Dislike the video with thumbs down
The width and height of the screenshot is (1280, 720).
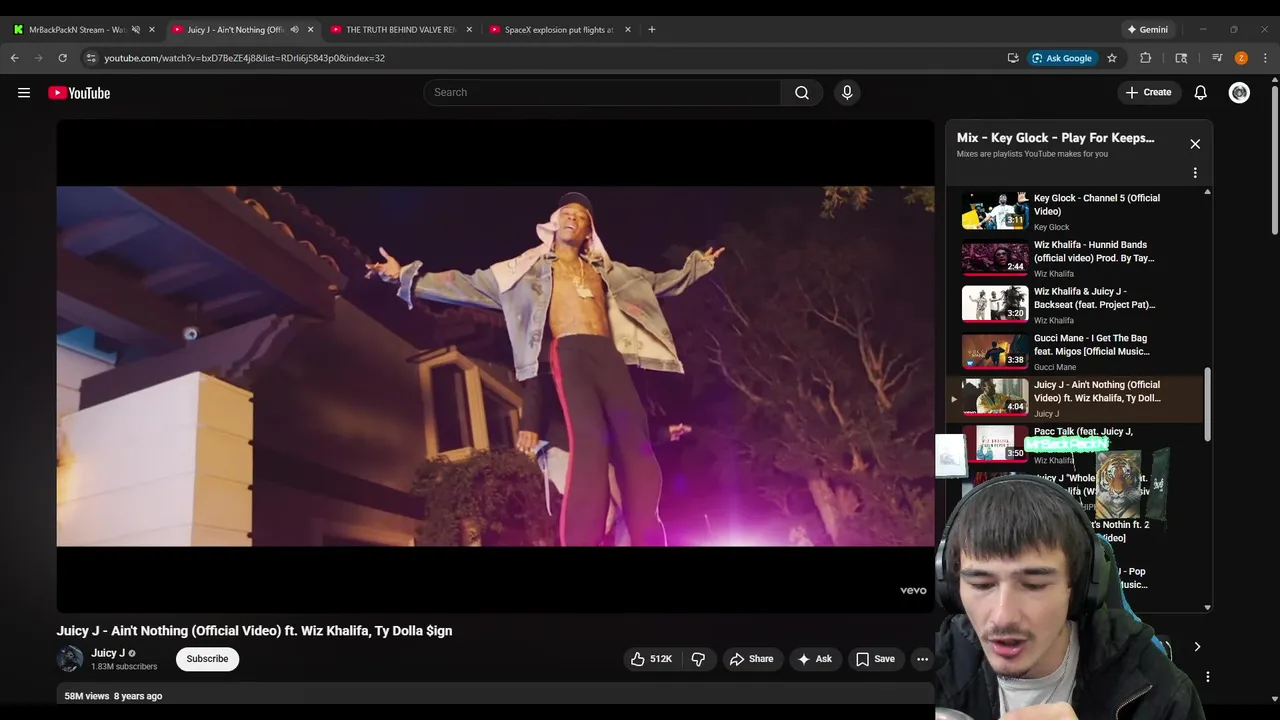point(699,659)
